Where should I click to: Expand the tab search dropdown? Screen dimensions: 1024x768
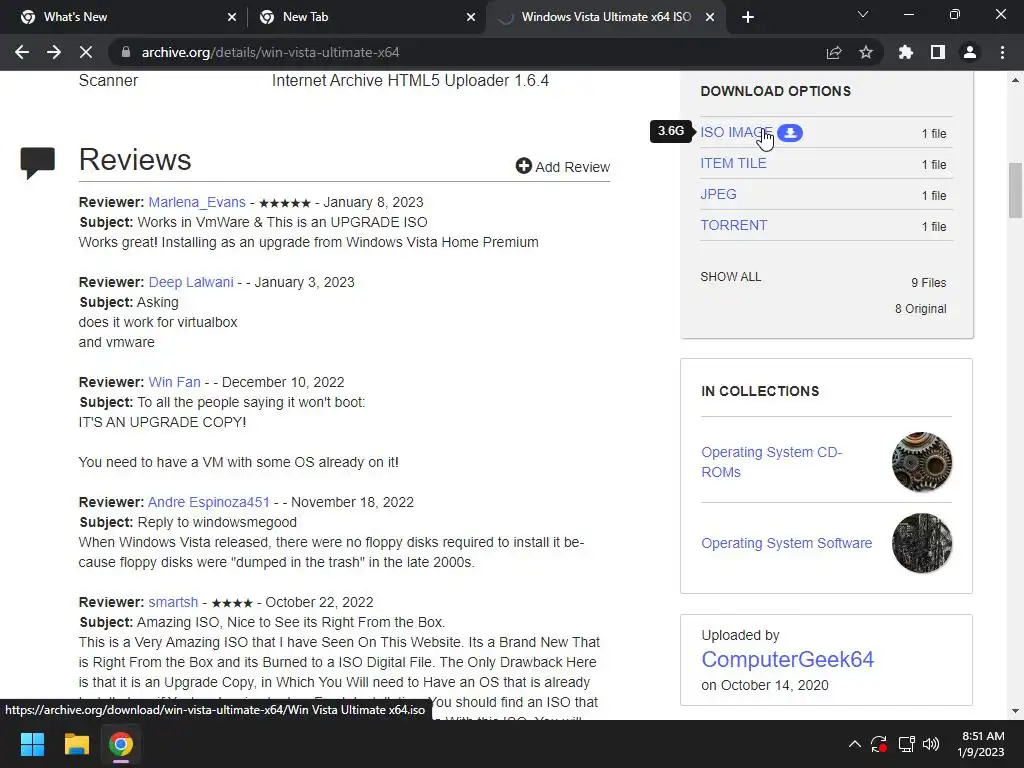click(863, 14)
